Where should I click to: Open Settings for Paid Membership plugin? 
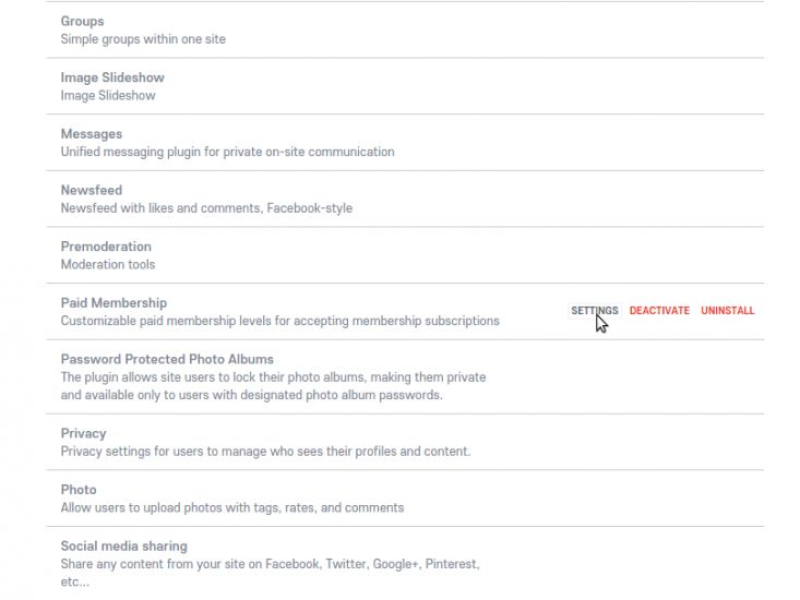[594, 311]
